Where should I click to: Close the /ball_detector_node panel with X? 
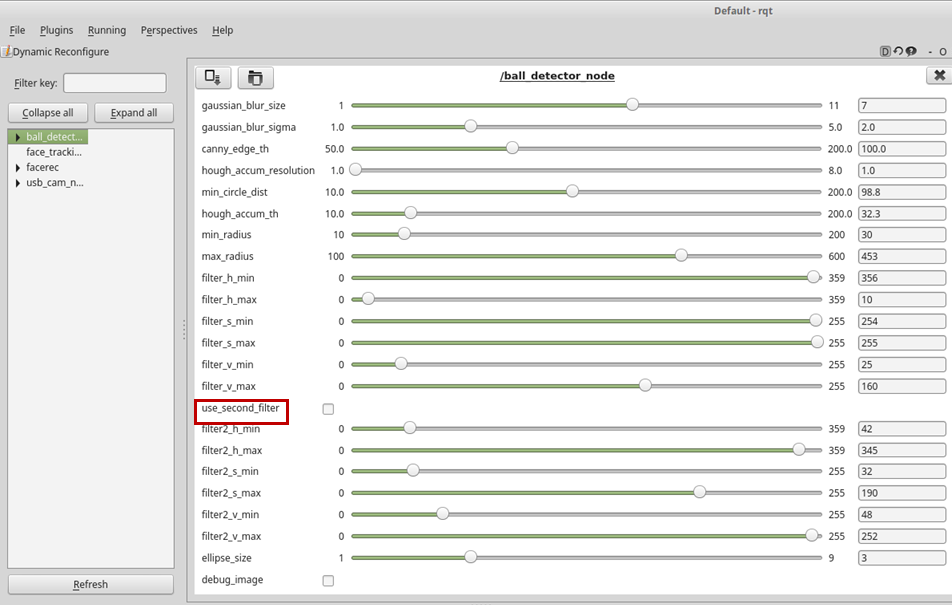pos(939,75)
